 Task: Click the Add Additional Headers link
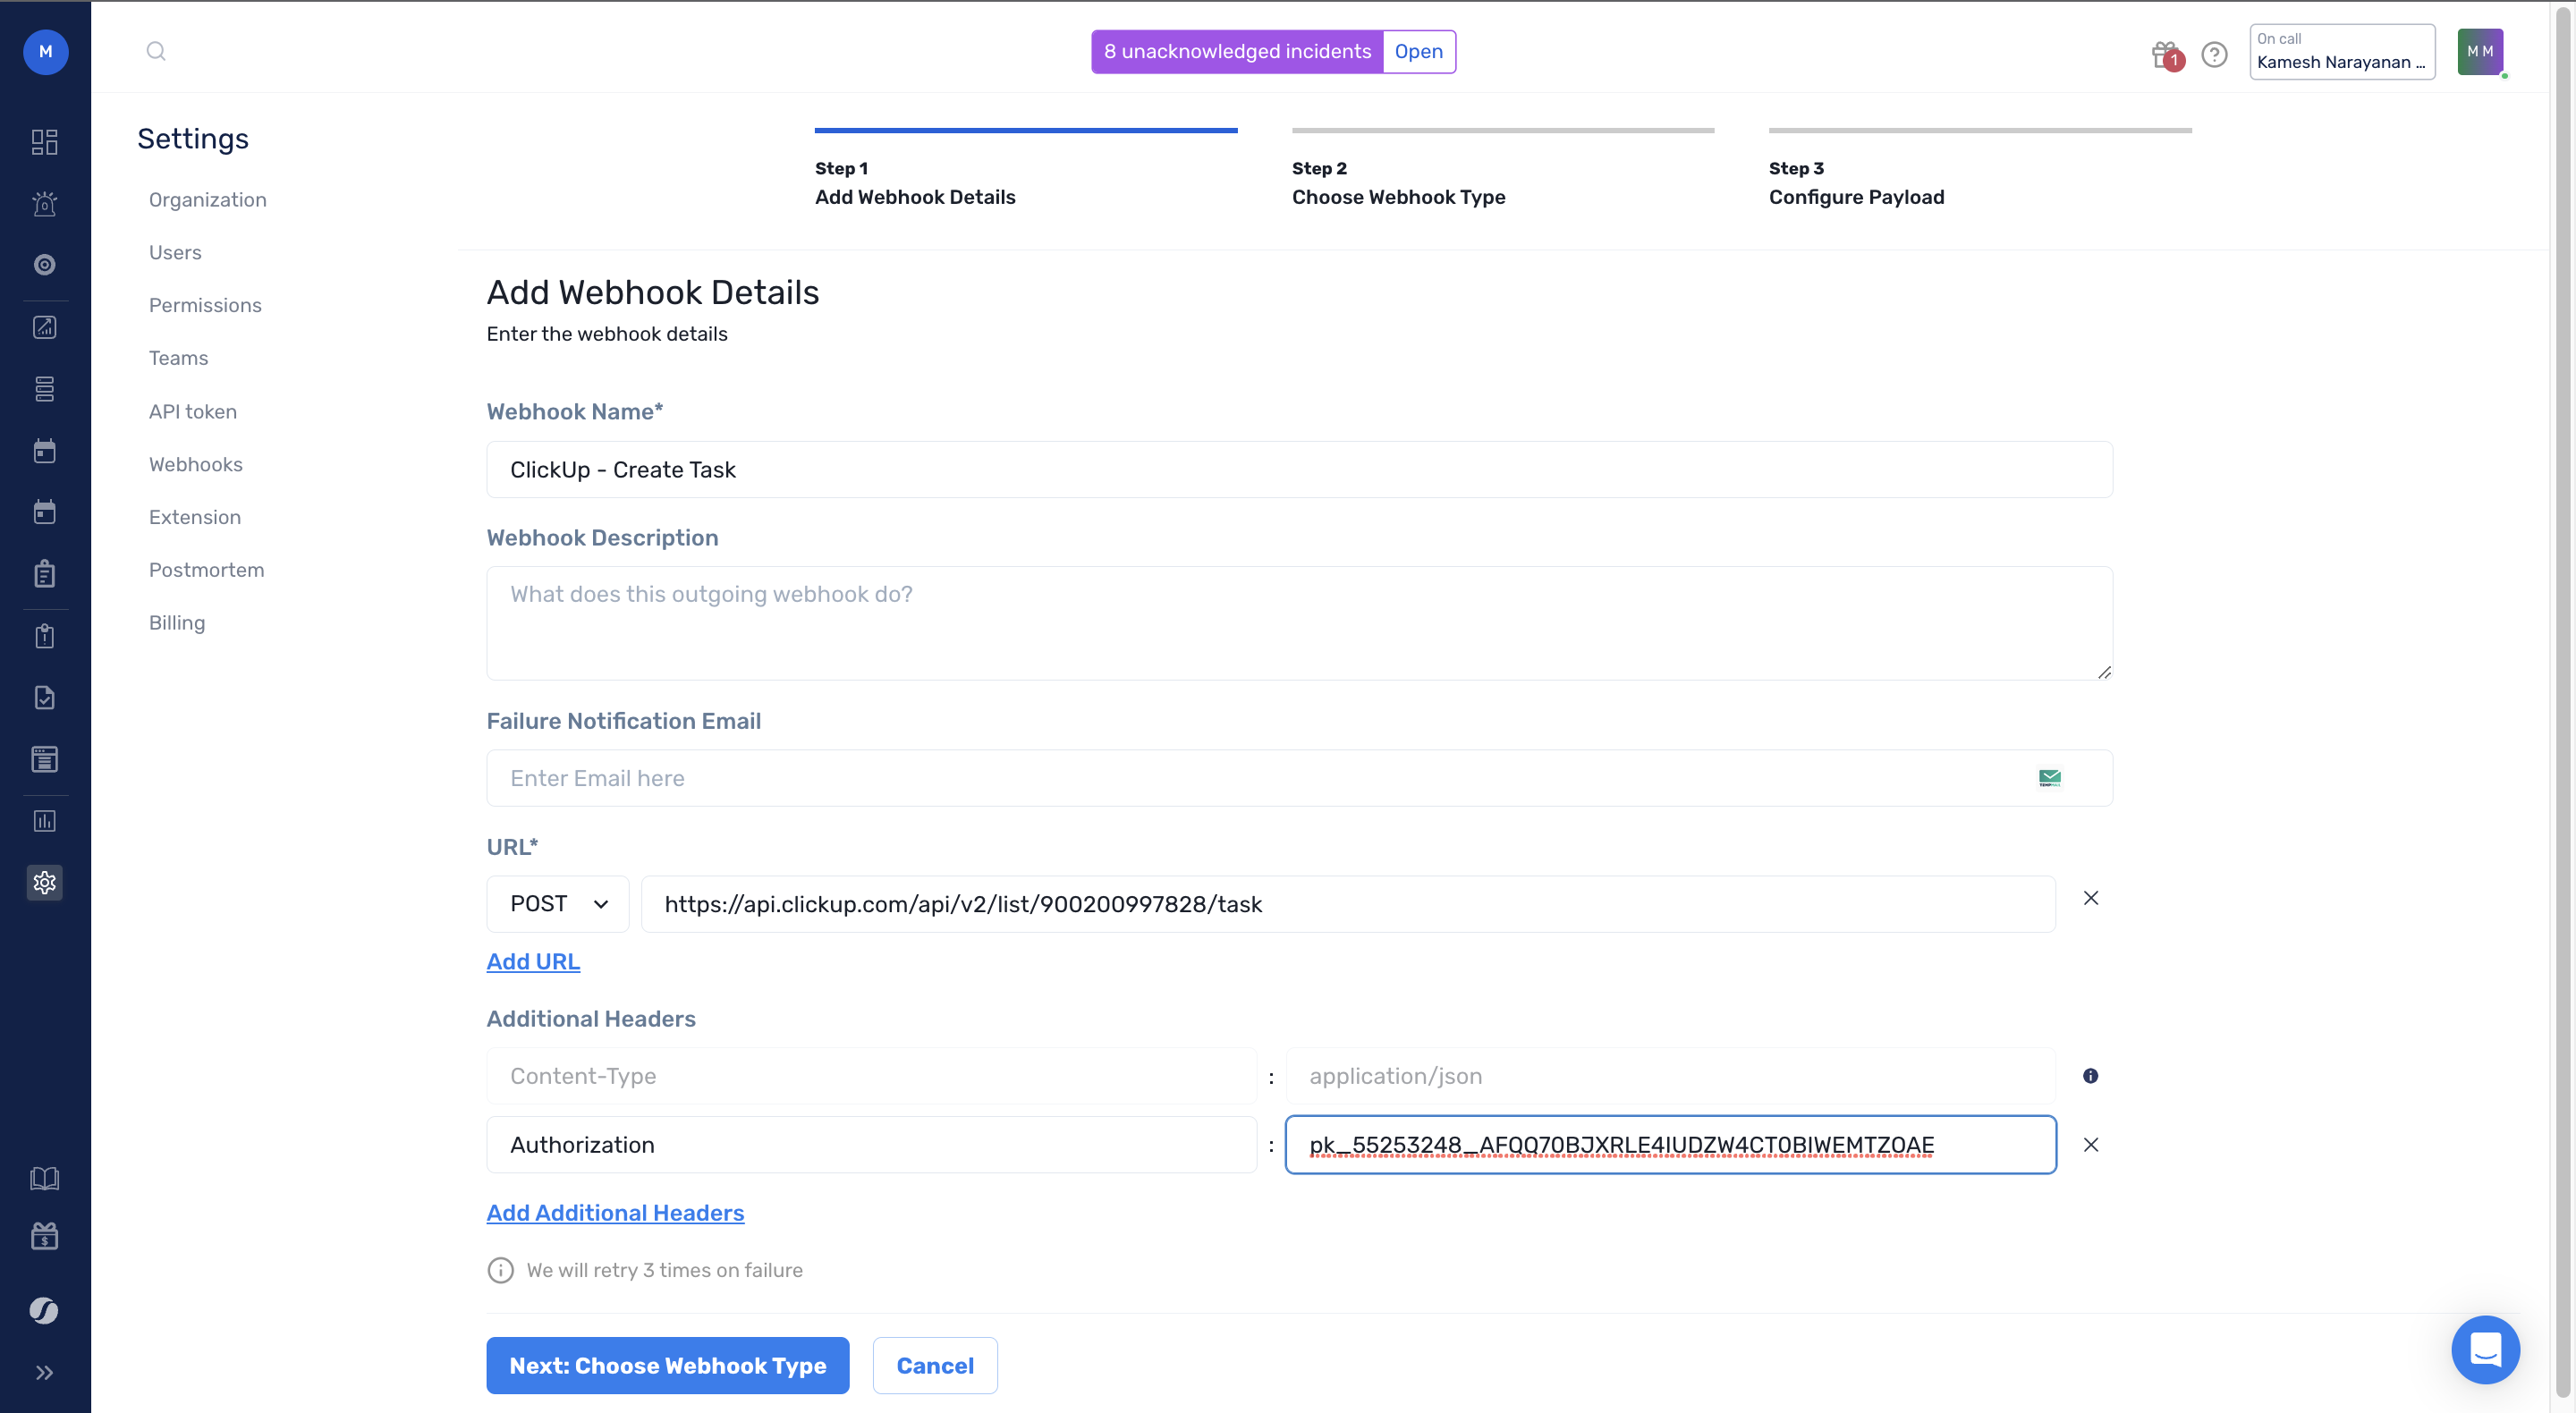coord(615,1212)
